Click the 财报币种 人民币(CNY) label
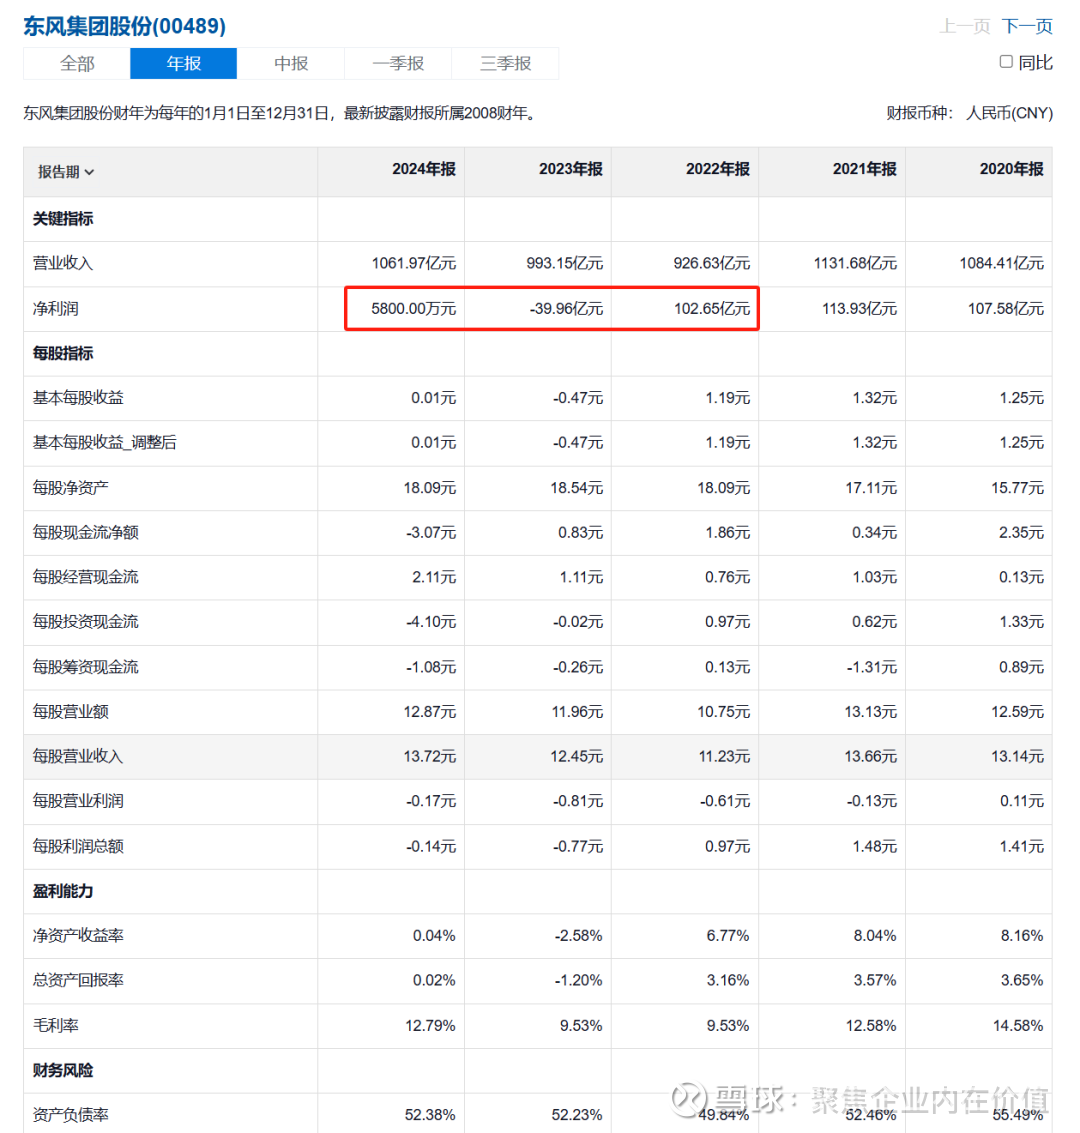Image resolution: width=1080 pixels, height=1133 pixels. [x=969, y=113]
